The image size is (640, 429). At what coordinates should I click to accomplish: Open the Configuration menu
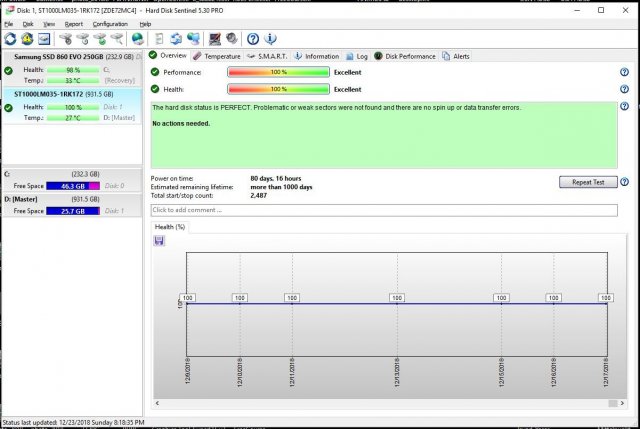[110, 23]
